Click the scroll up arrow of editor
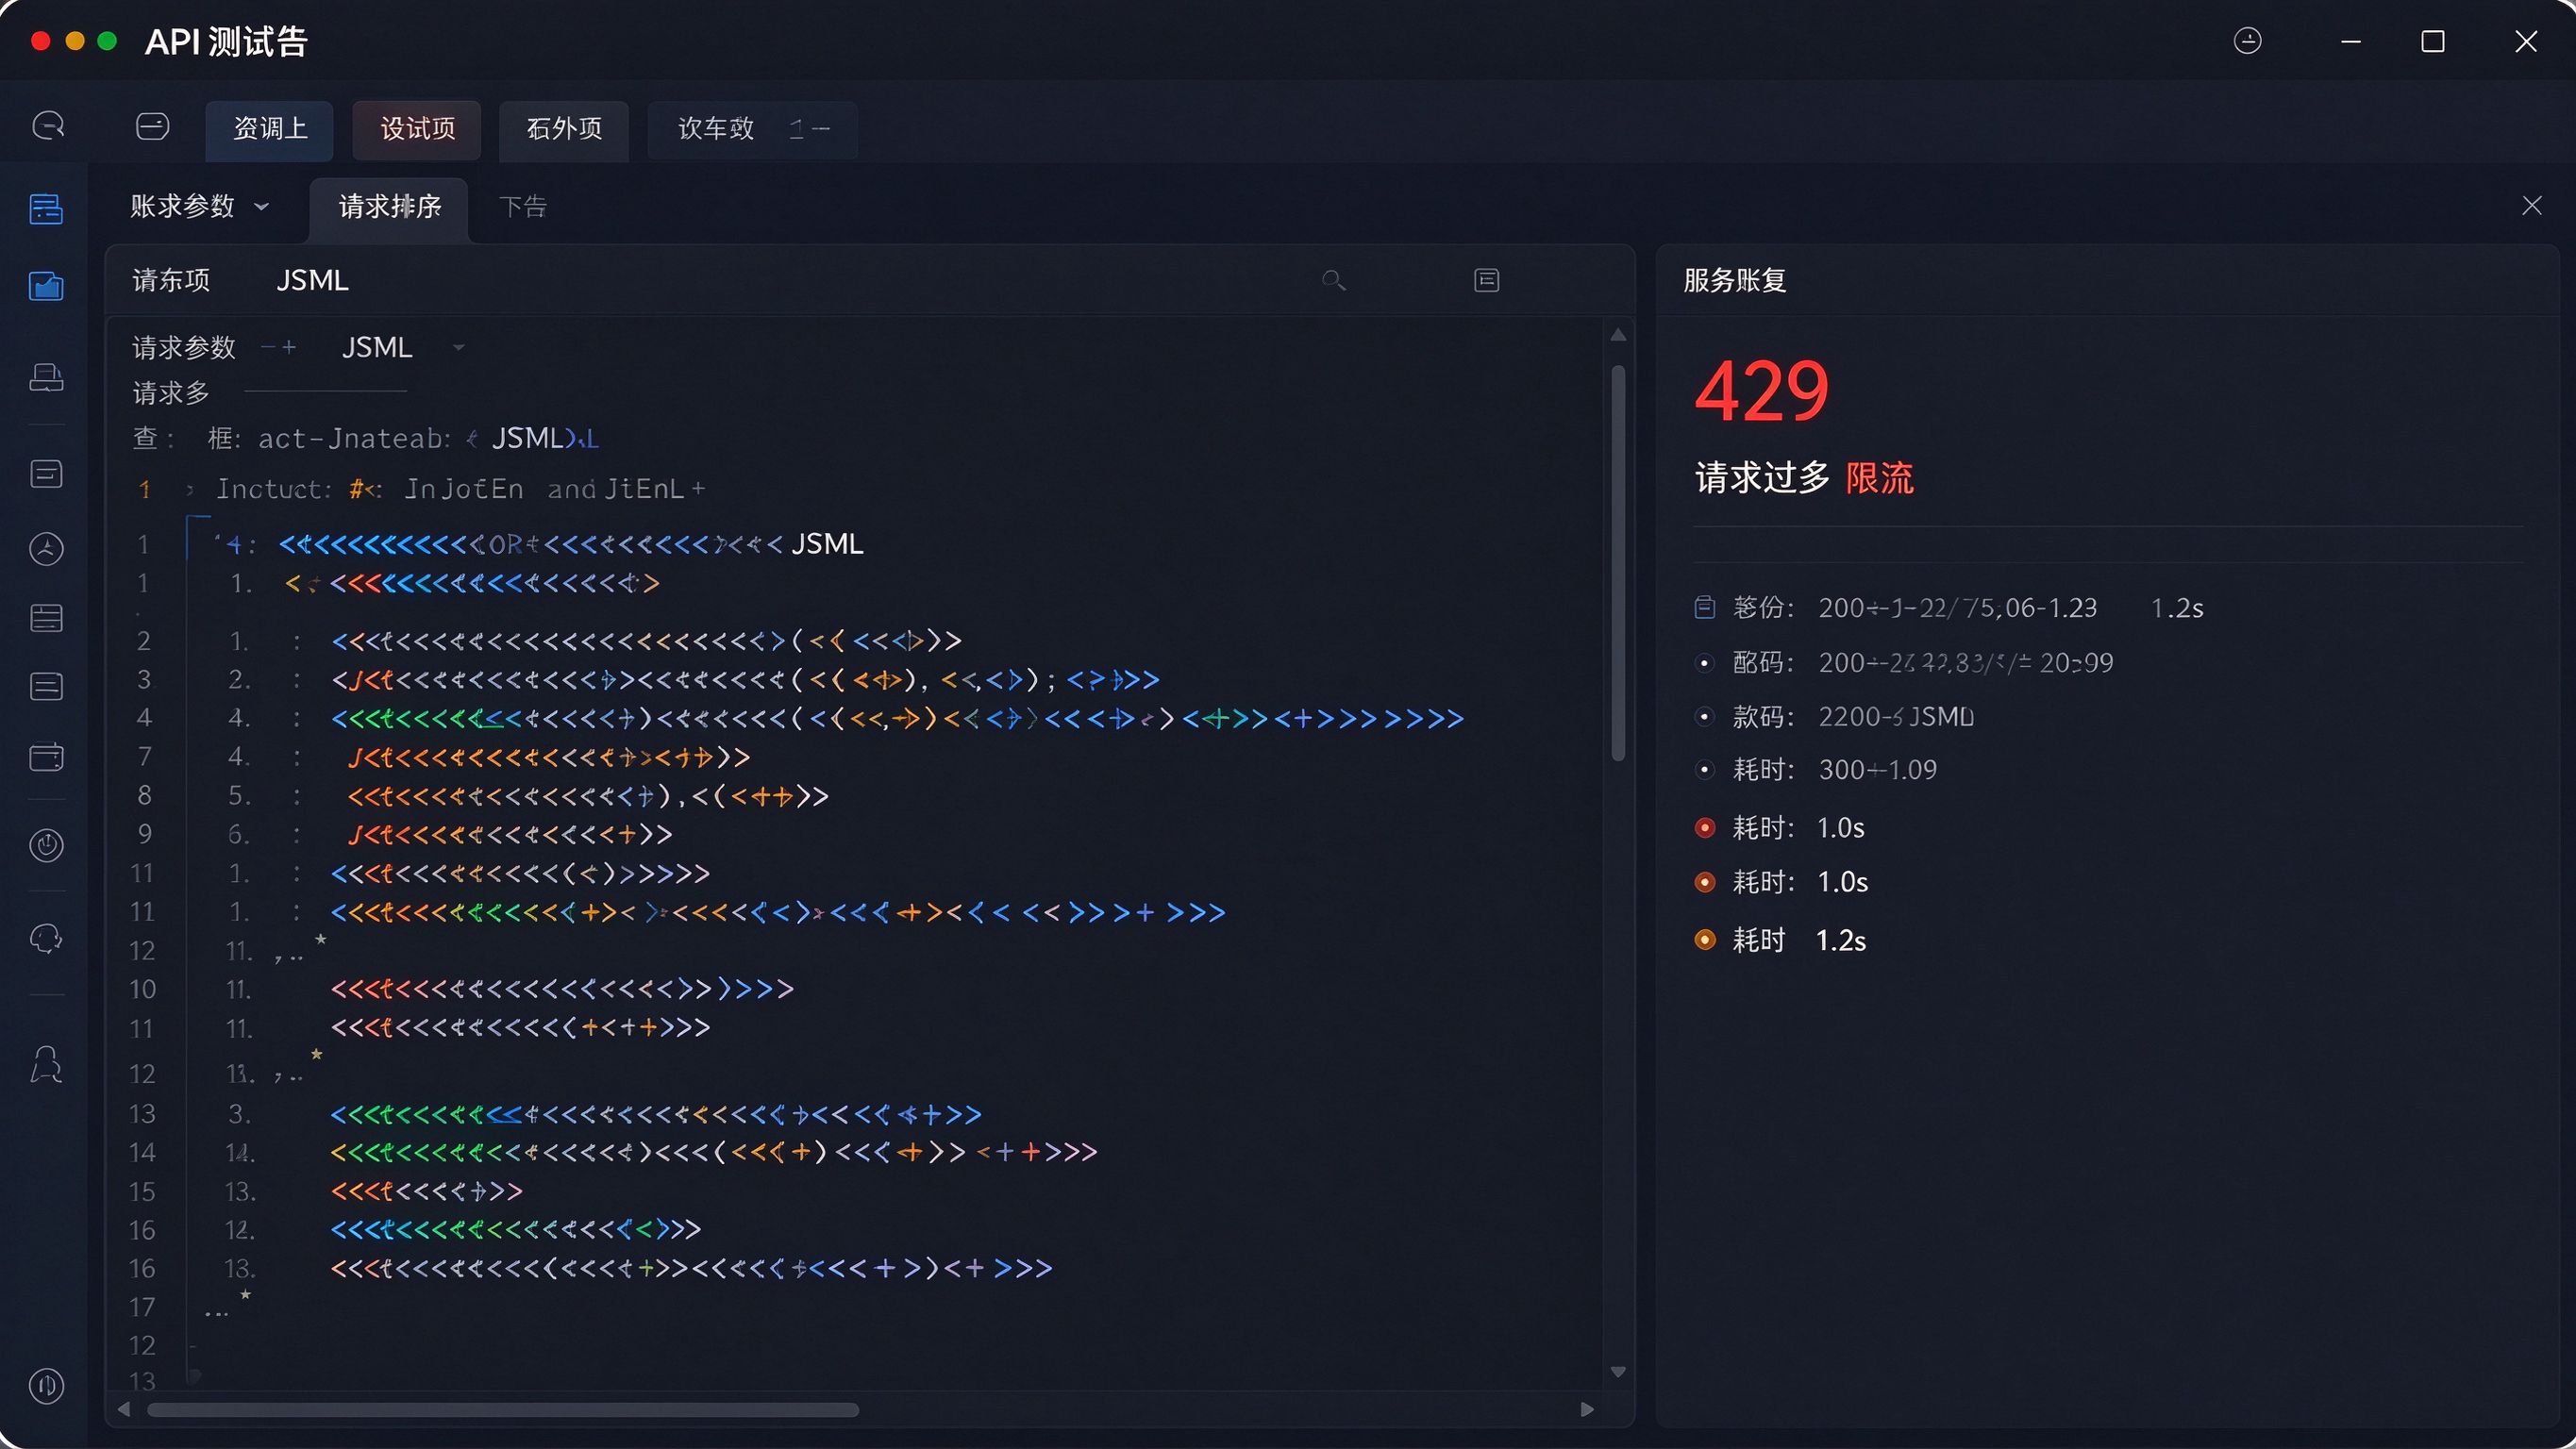Screen dimensions: 2576x1449 click(x=1618, y=335)
